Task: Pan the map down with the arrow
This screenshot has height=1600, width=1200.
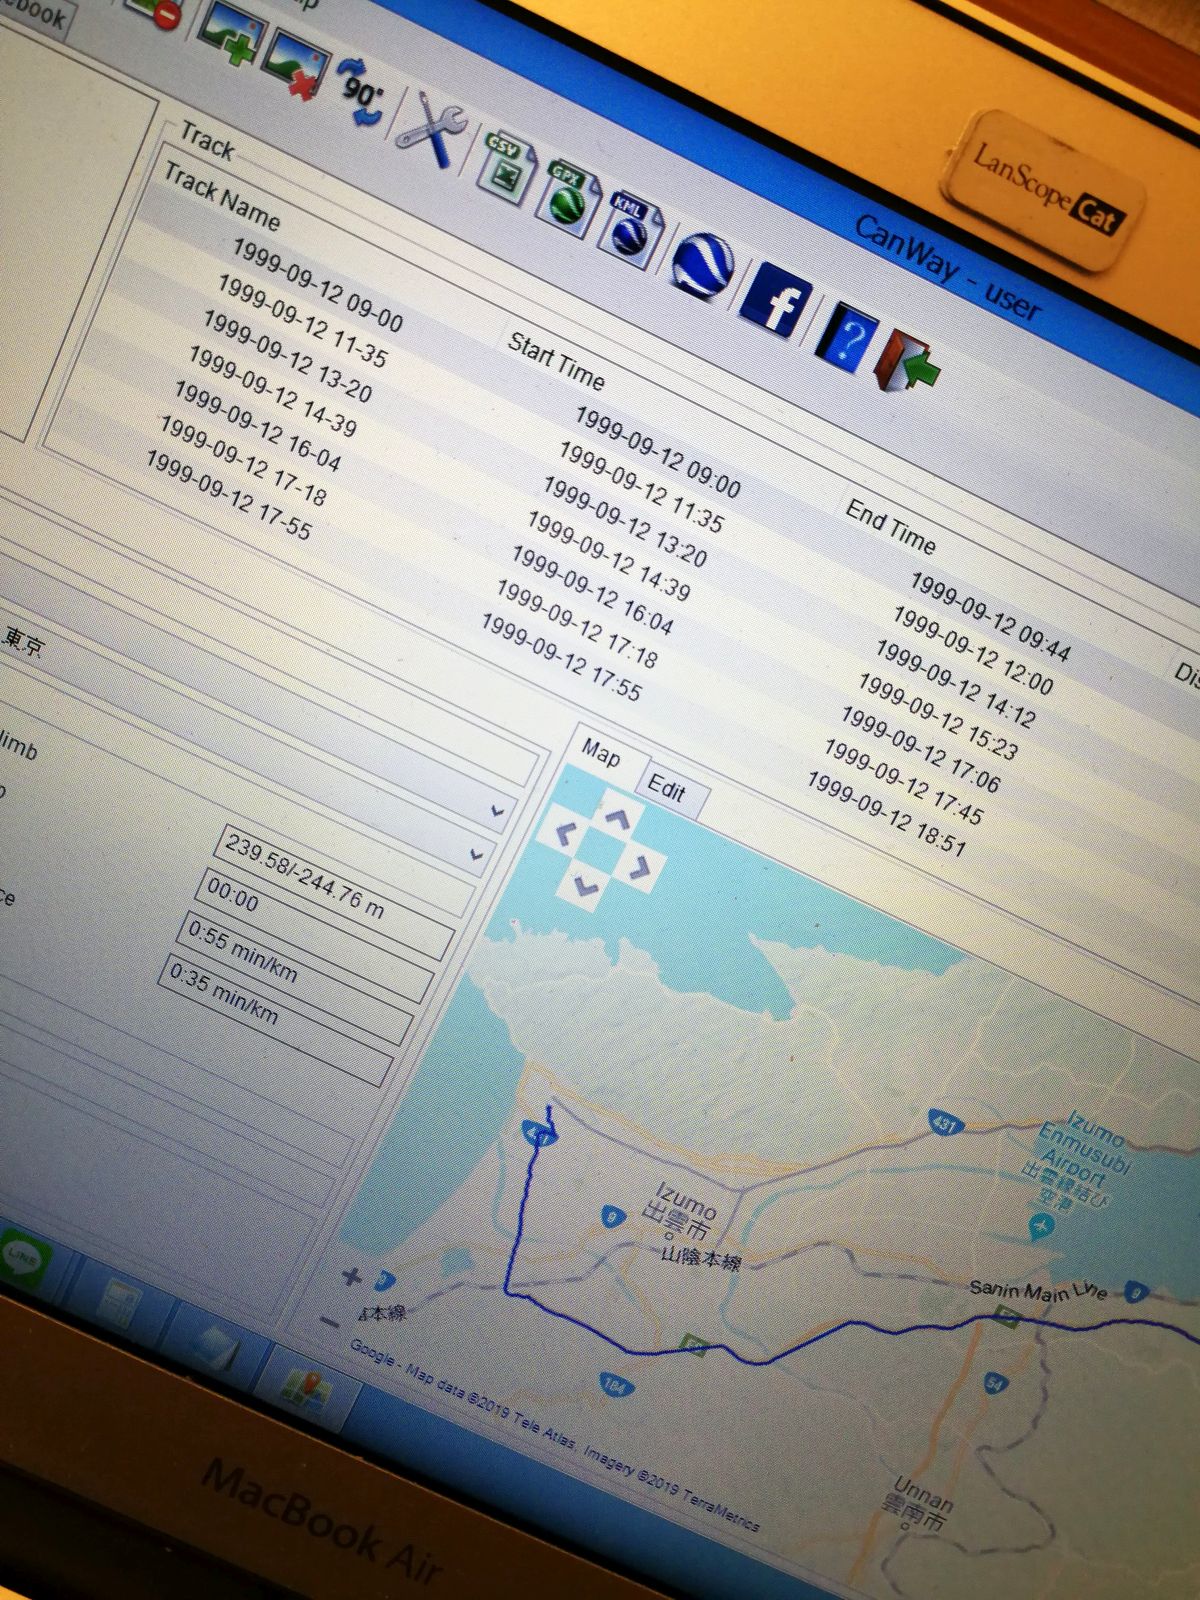Action: [x=585, y=886]
